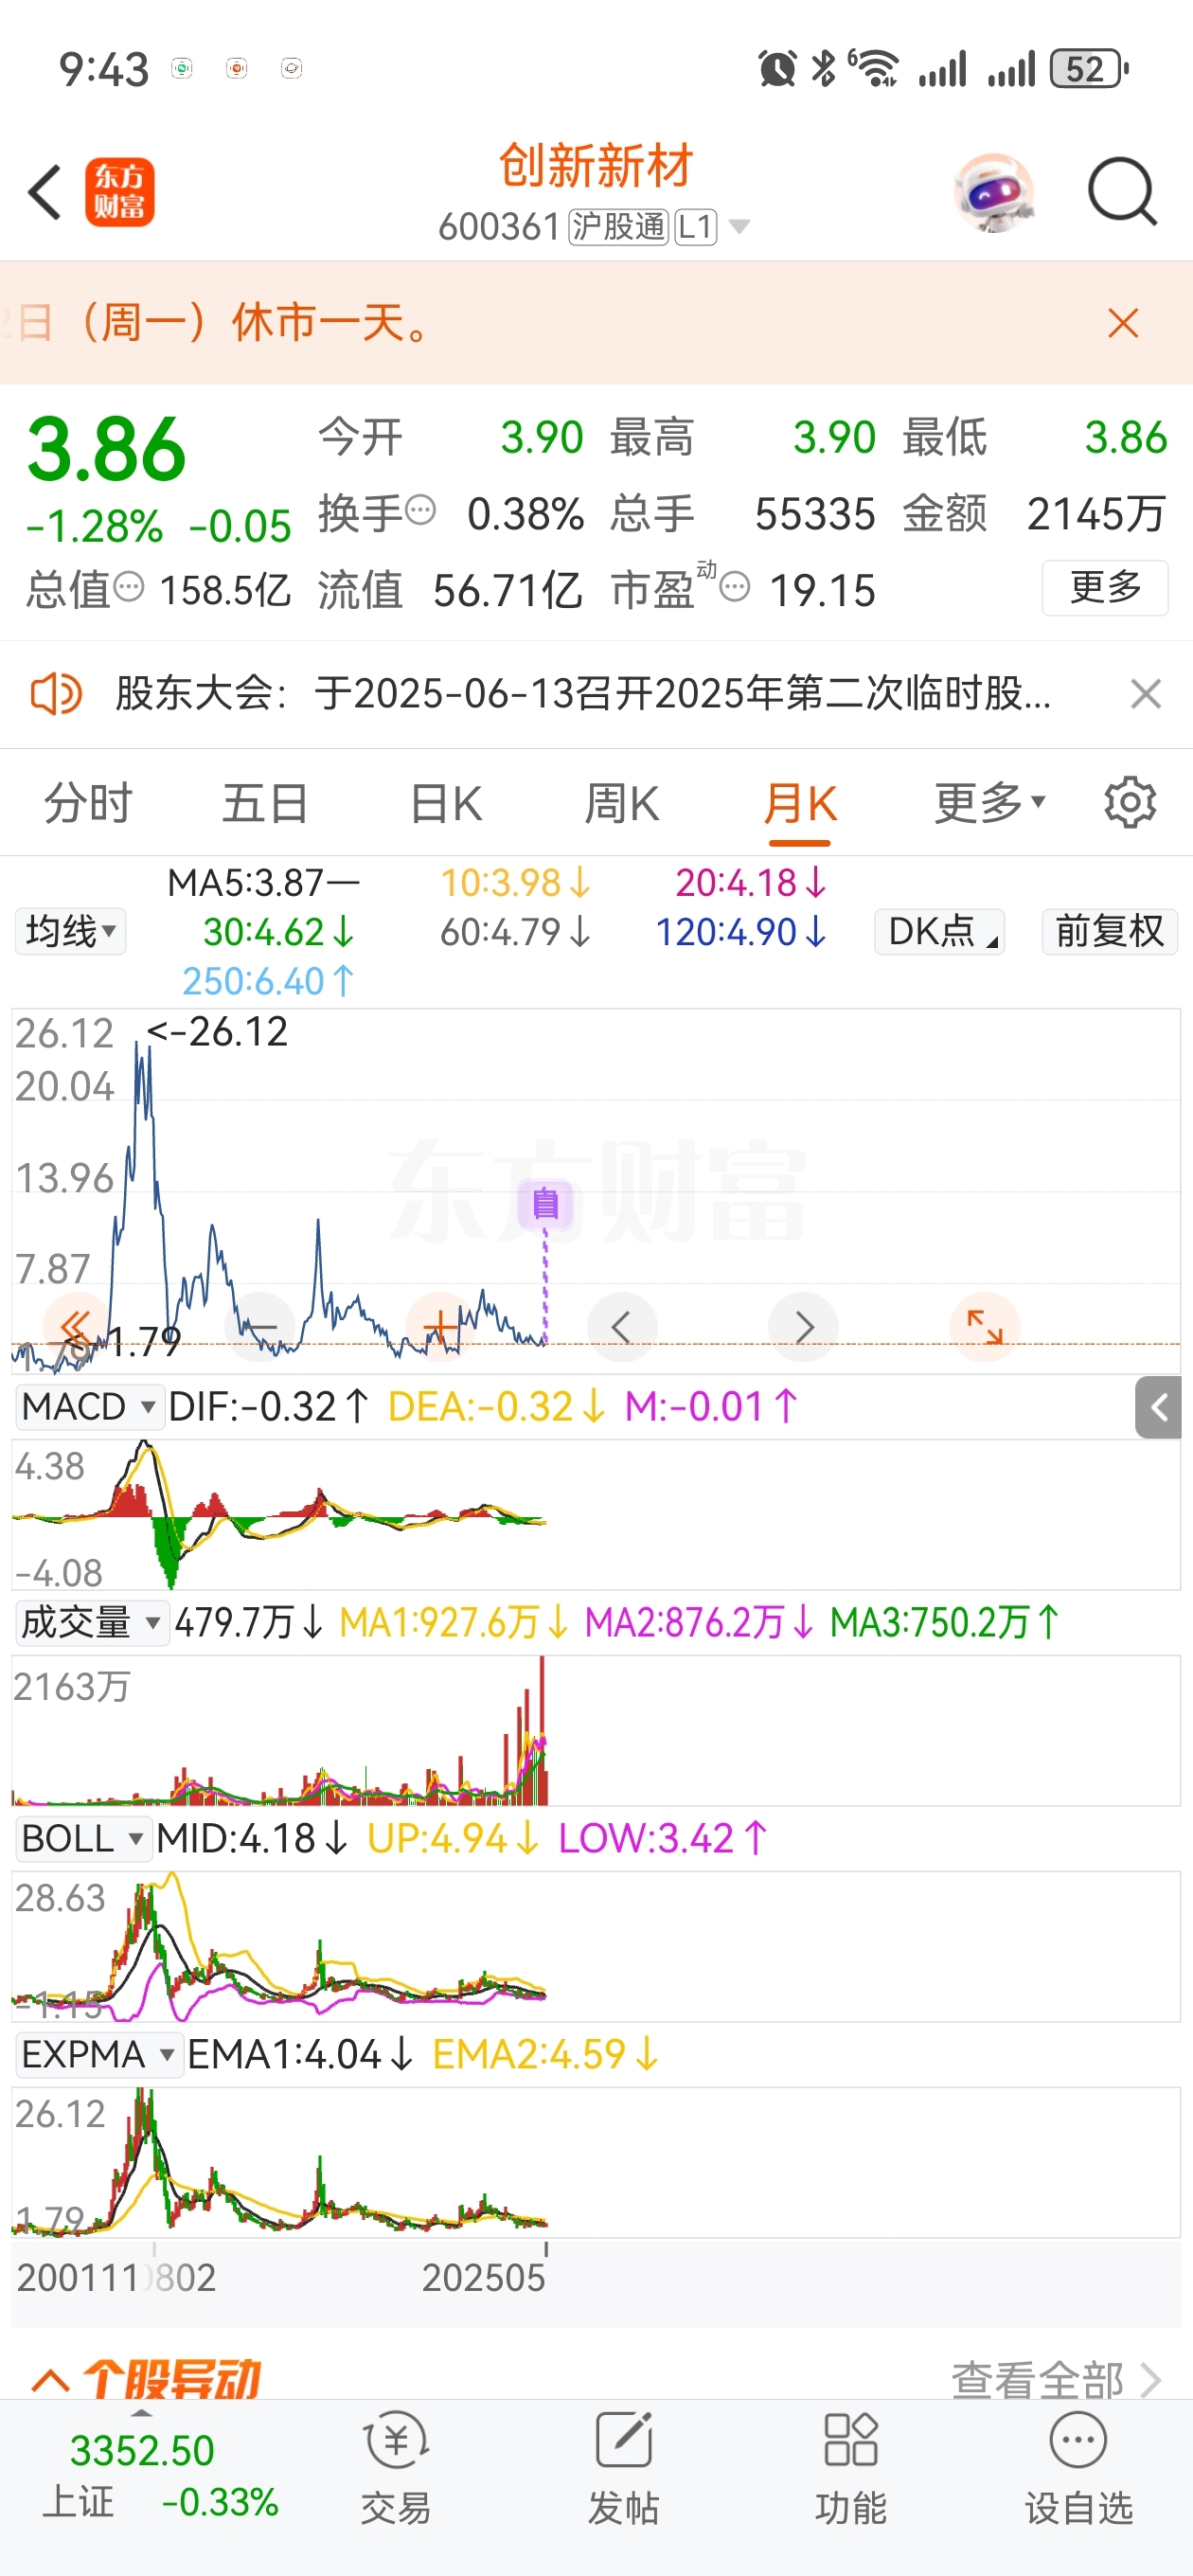Tap the EMA2:4.59 value
The height and width of the screenshot is (2576, 1193).
(546, 2054)
